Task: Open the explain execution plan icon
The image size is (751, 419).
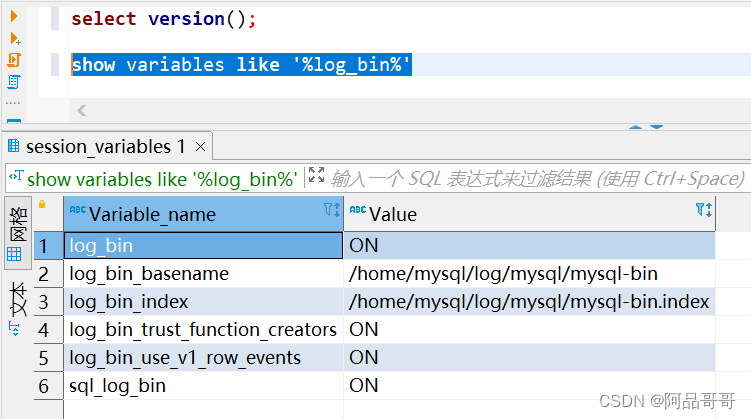Action: [13, 82]
